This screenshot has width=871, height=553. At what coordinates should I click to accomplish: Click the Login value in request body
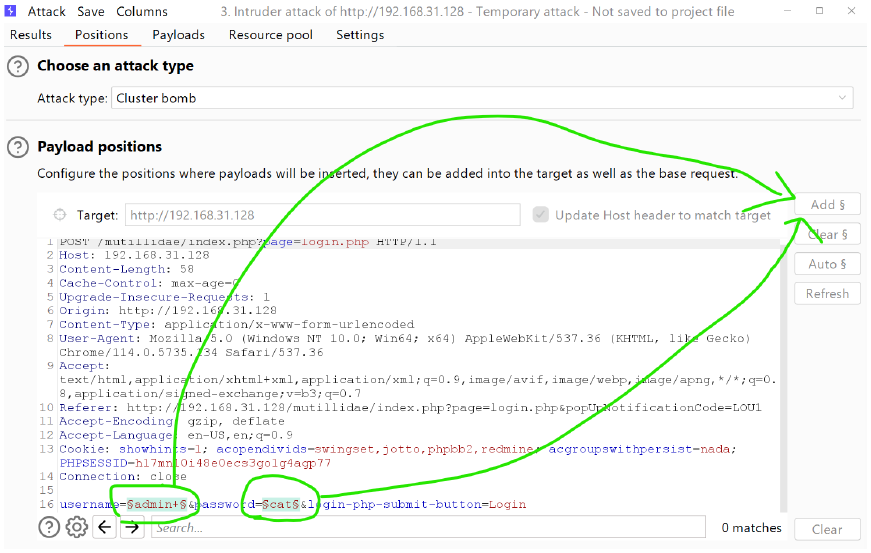(507, 504)
